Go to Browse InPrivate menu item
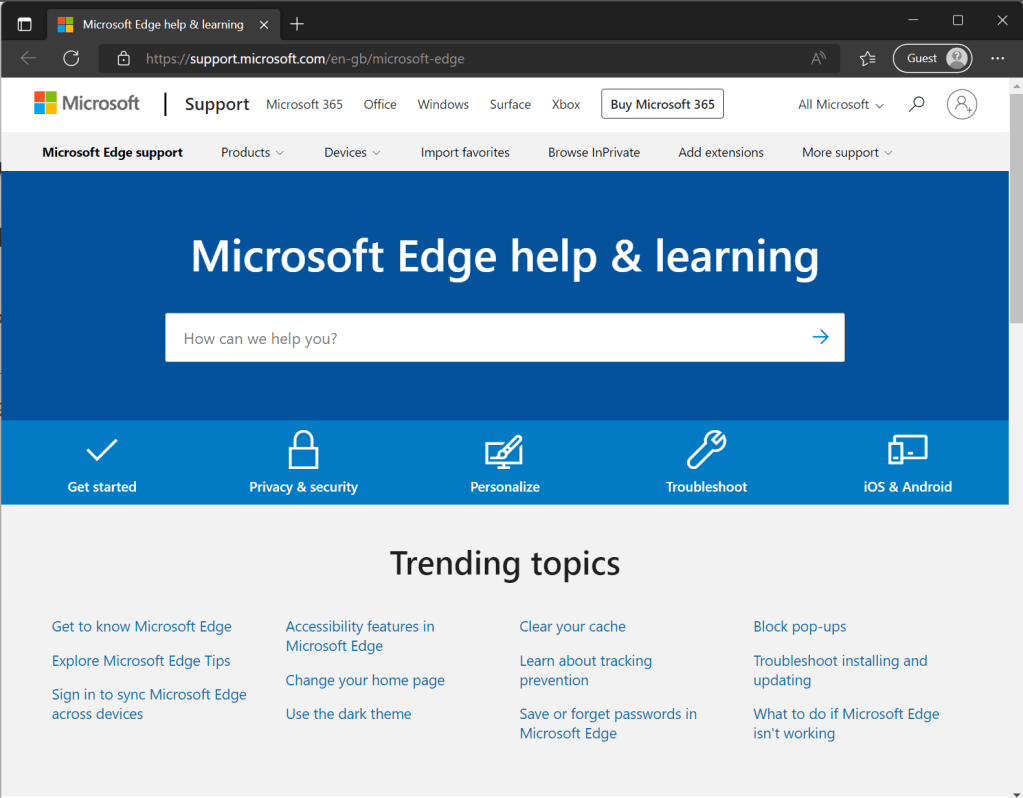The width and height of the screenshot is (1023, 798). pyautogui.click(x=594, y=153)
